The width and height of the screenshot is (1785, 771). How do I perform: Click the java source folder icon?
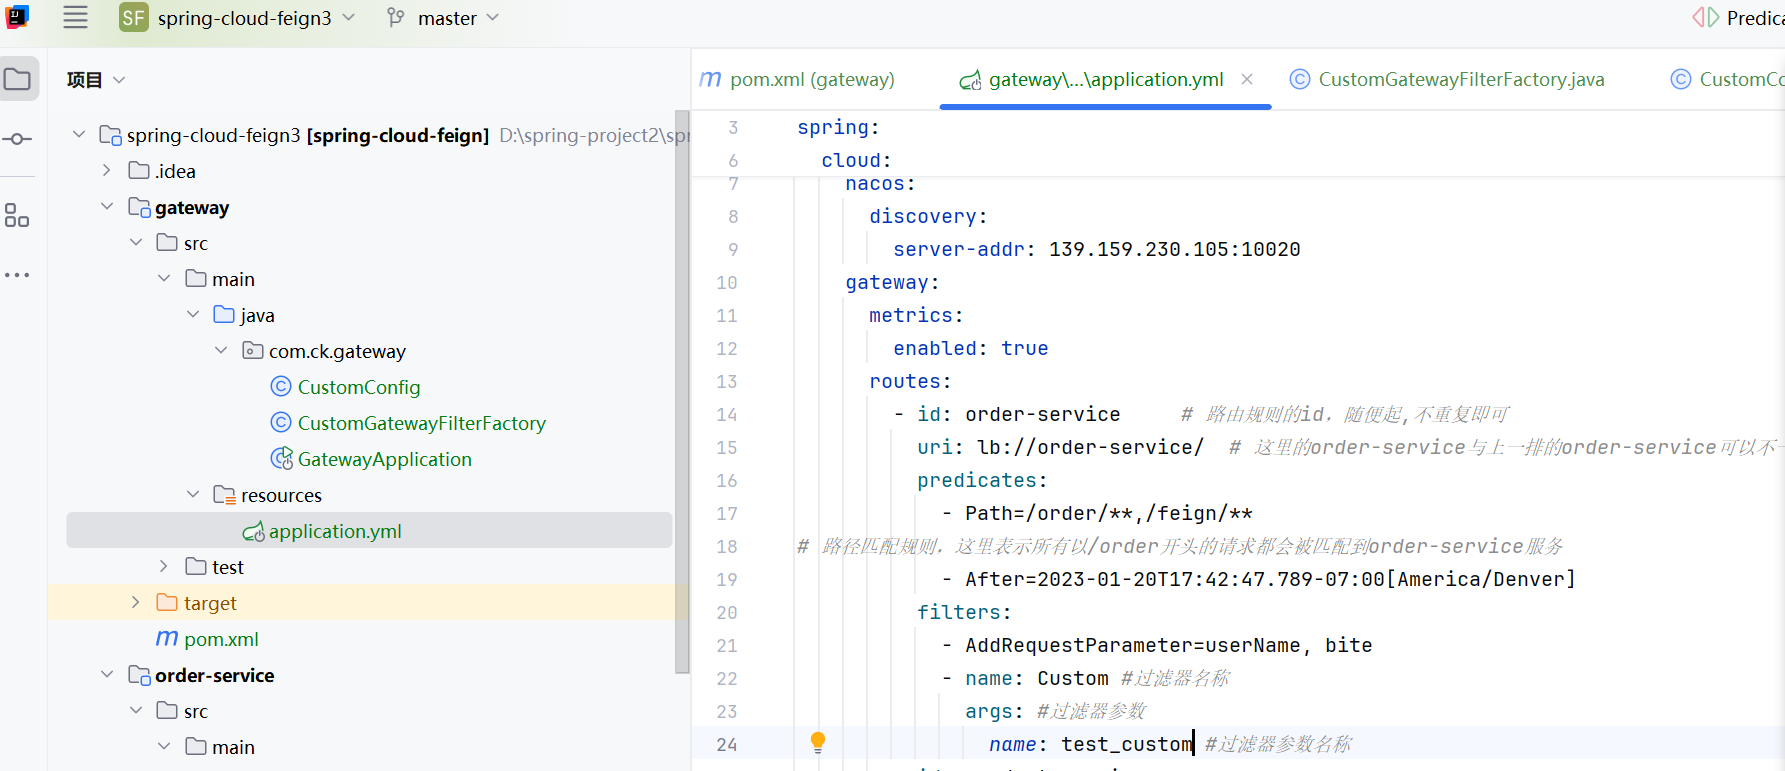(x=224, y=314)
